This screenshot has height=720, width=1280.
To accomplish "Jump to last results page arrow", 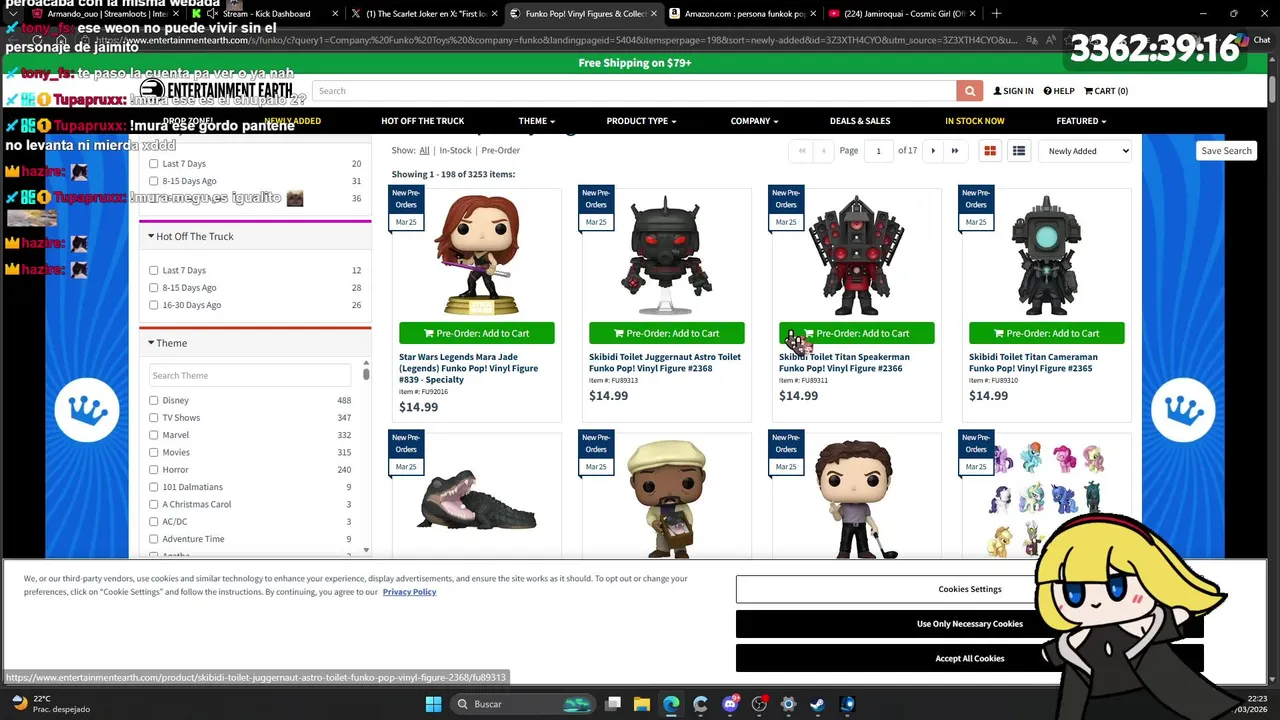I will point(955,151).
